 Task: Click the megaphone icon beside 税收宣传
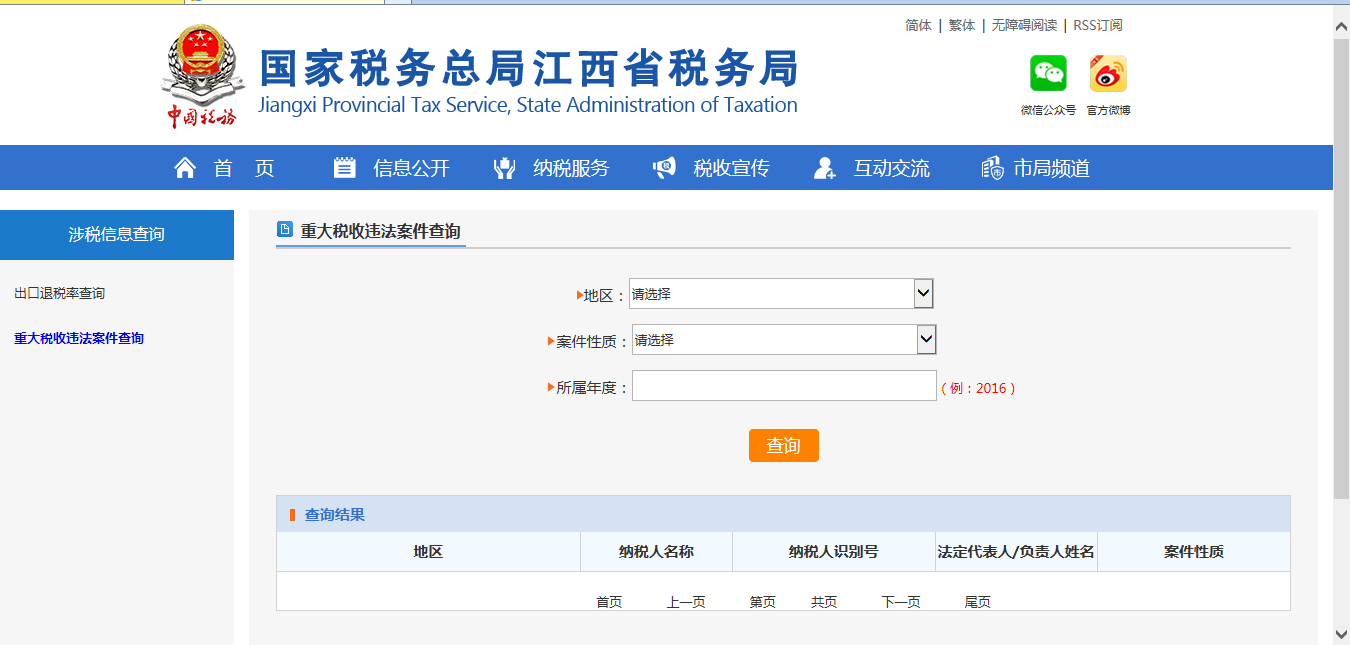click(664, 167)
